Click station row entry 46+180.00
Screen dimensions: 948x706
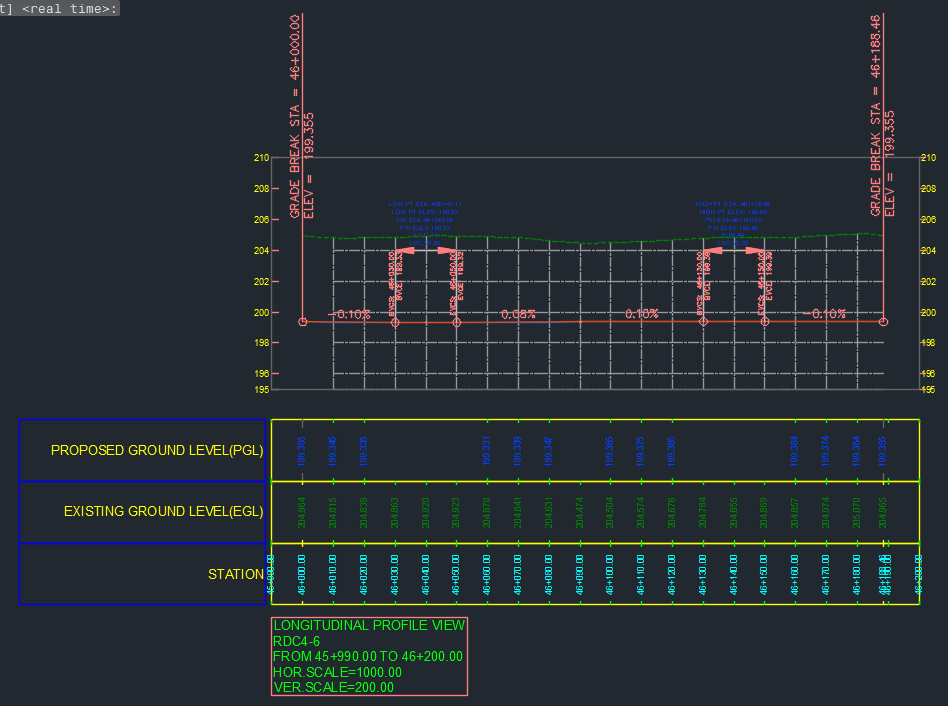pos(856,575)
